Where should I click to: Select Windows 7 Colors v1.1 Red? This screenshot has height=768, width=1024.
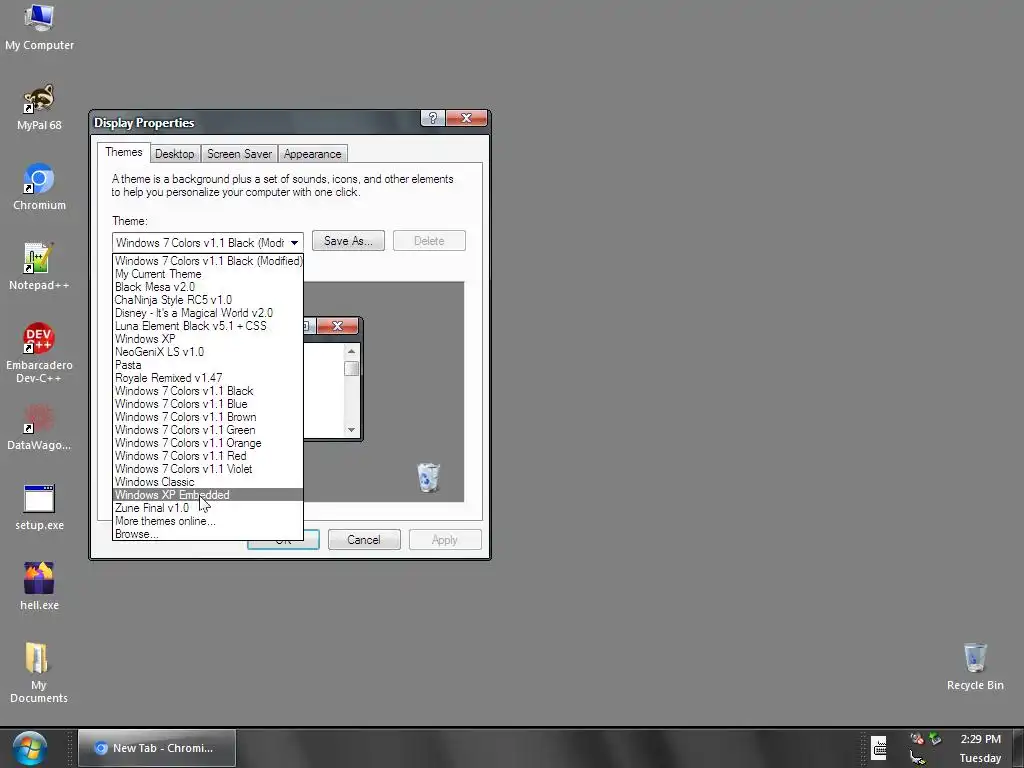208,456
